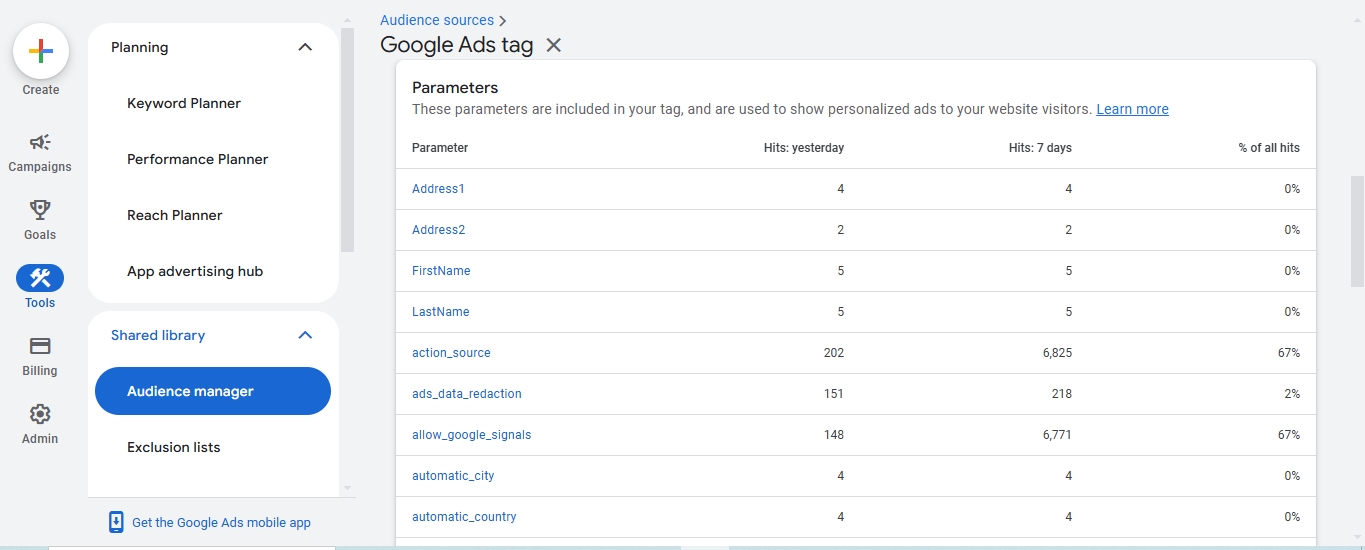Click the Parameters section heading
This screenshot has height=550, width=1365.
(455, 88)
